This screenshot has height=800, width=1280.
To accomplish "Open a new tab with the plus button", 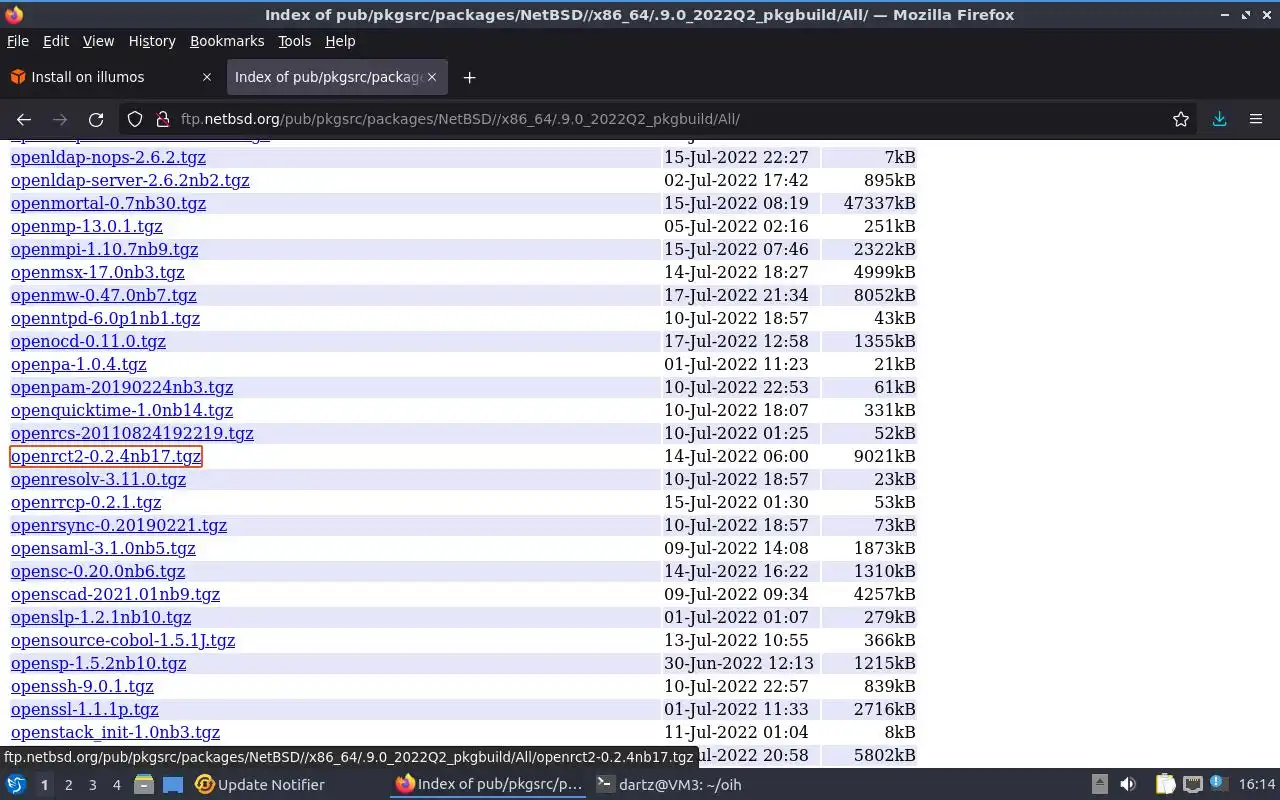I will [469, 77].
